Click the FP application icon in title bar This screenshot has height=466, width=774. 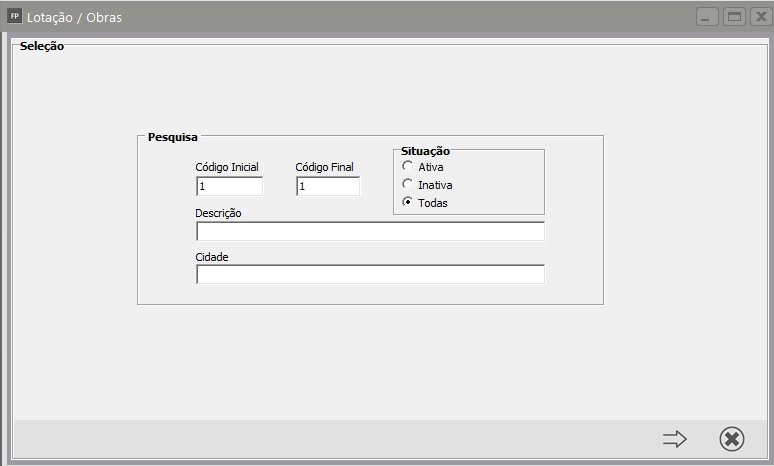pyautogui.click(x=14, y=16)
